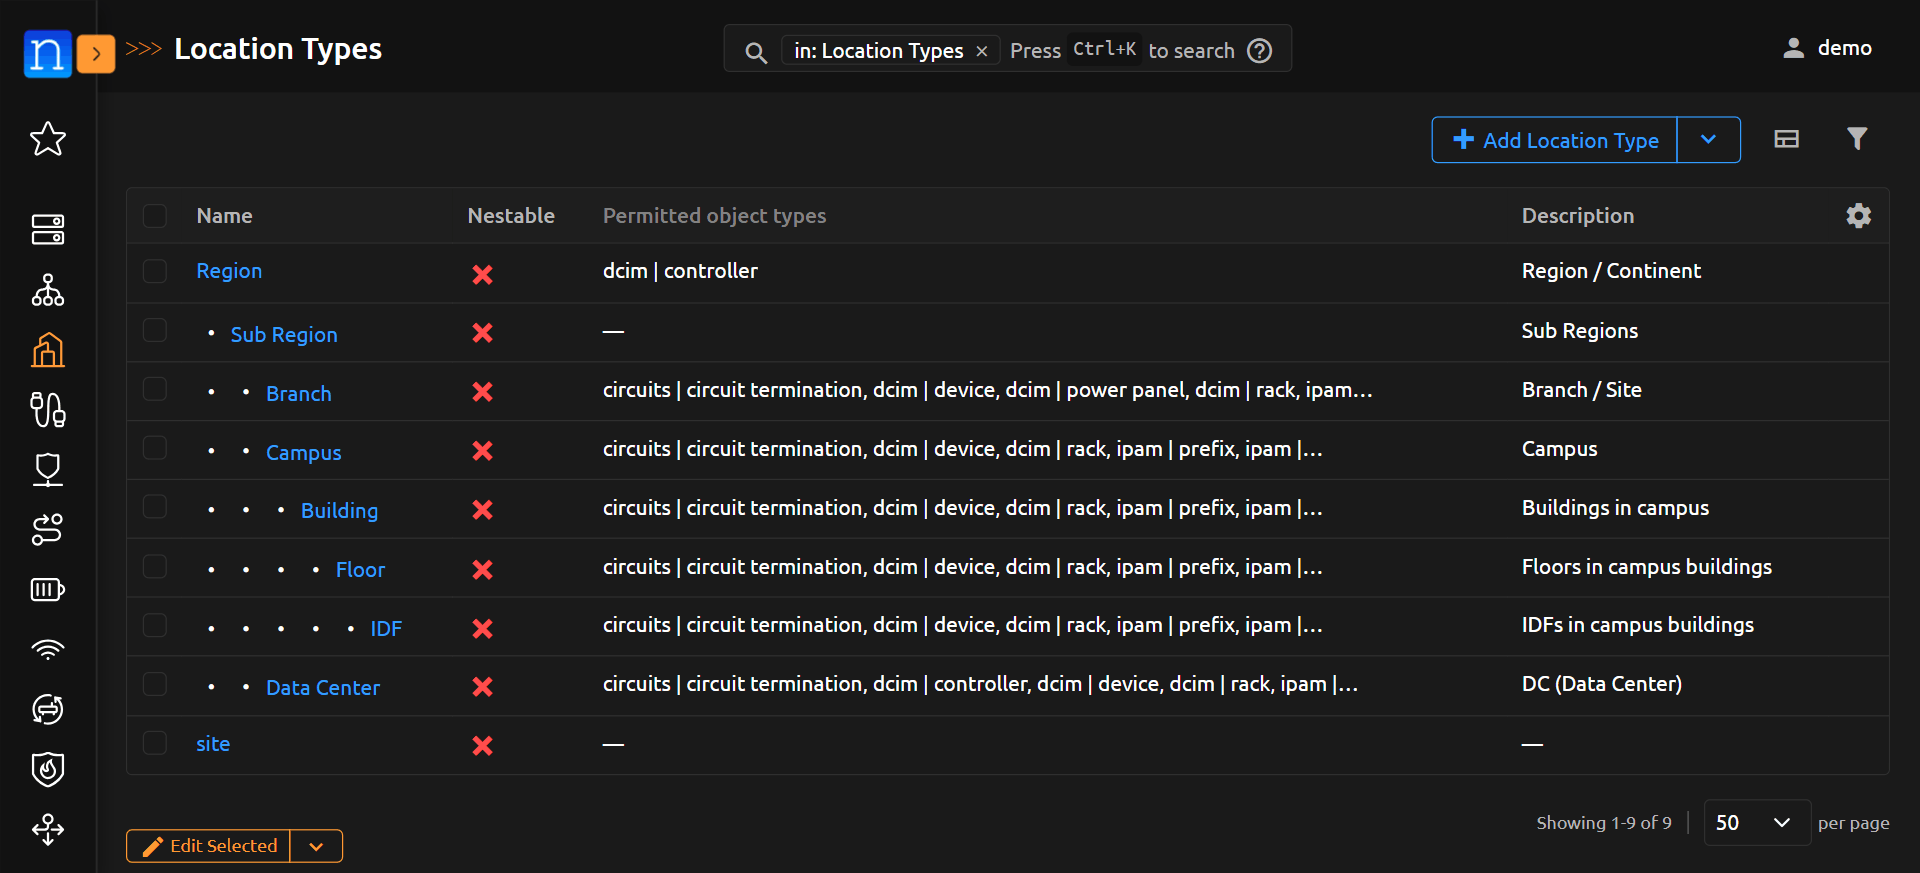
Task: Tick the checkbox for the Region row
Action: tap(155, 271)
